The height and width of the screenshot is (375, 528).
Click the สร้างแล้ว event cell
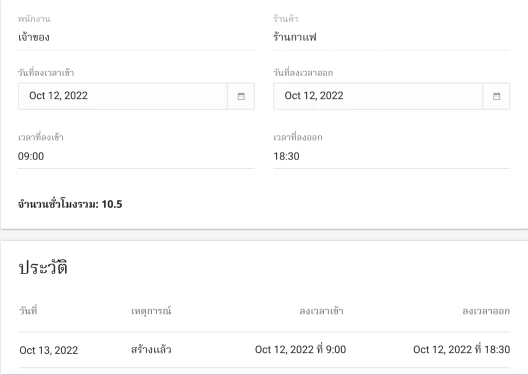click(151, 350)
